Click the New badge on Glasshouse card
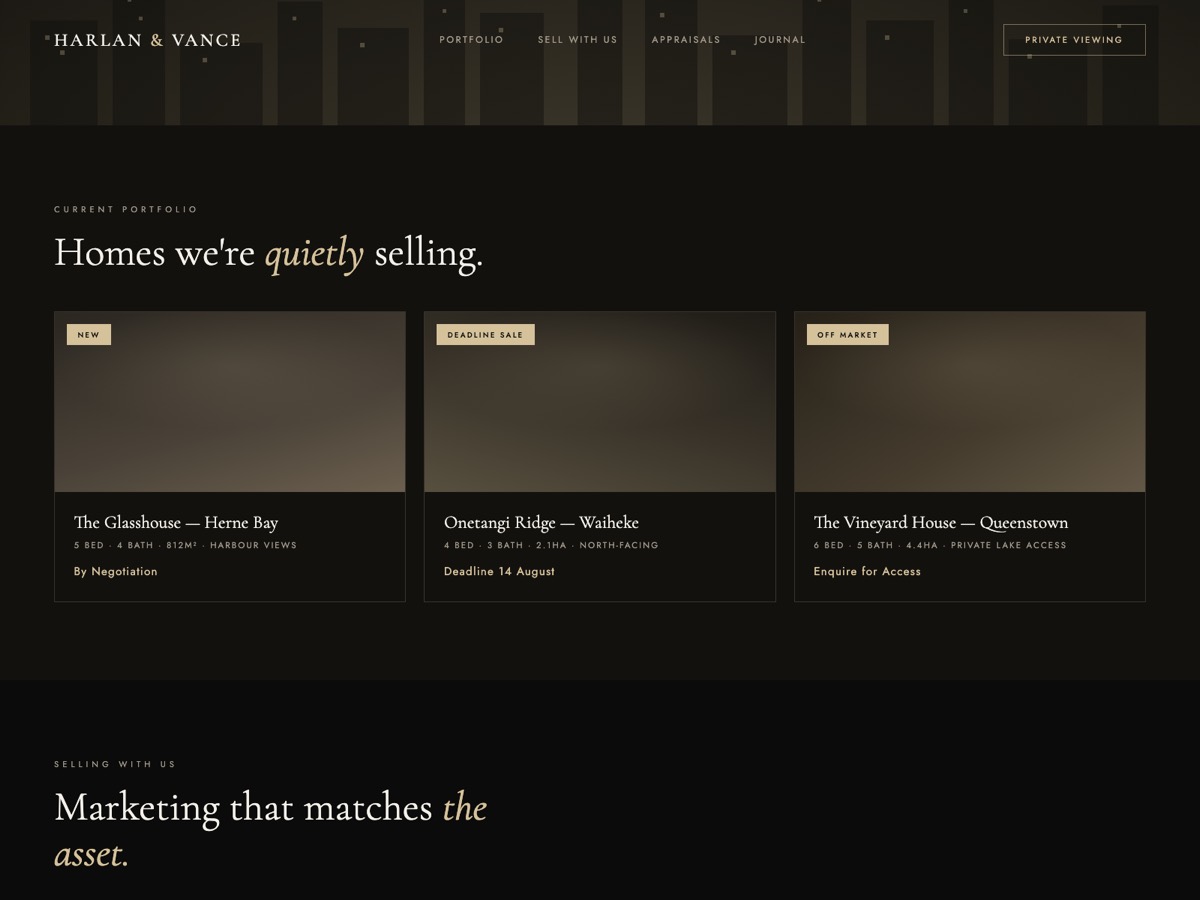The image size is (1200, 900). click(89, 335)
